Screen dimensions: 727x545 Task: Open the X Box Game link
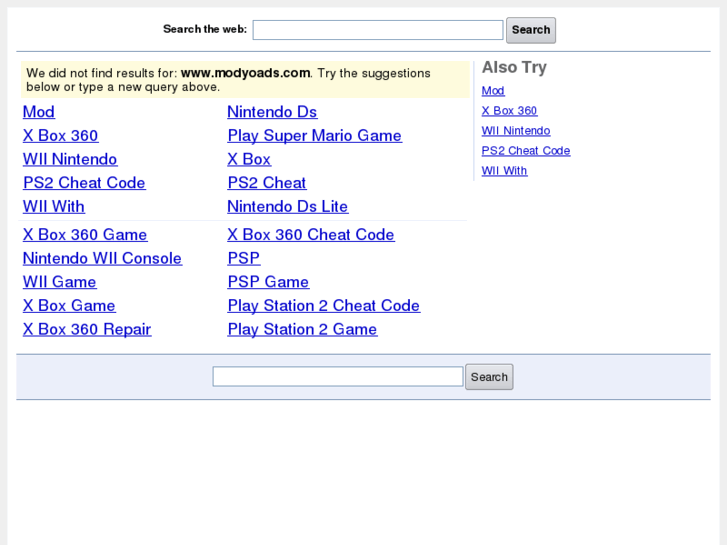(x=69, y=306)
